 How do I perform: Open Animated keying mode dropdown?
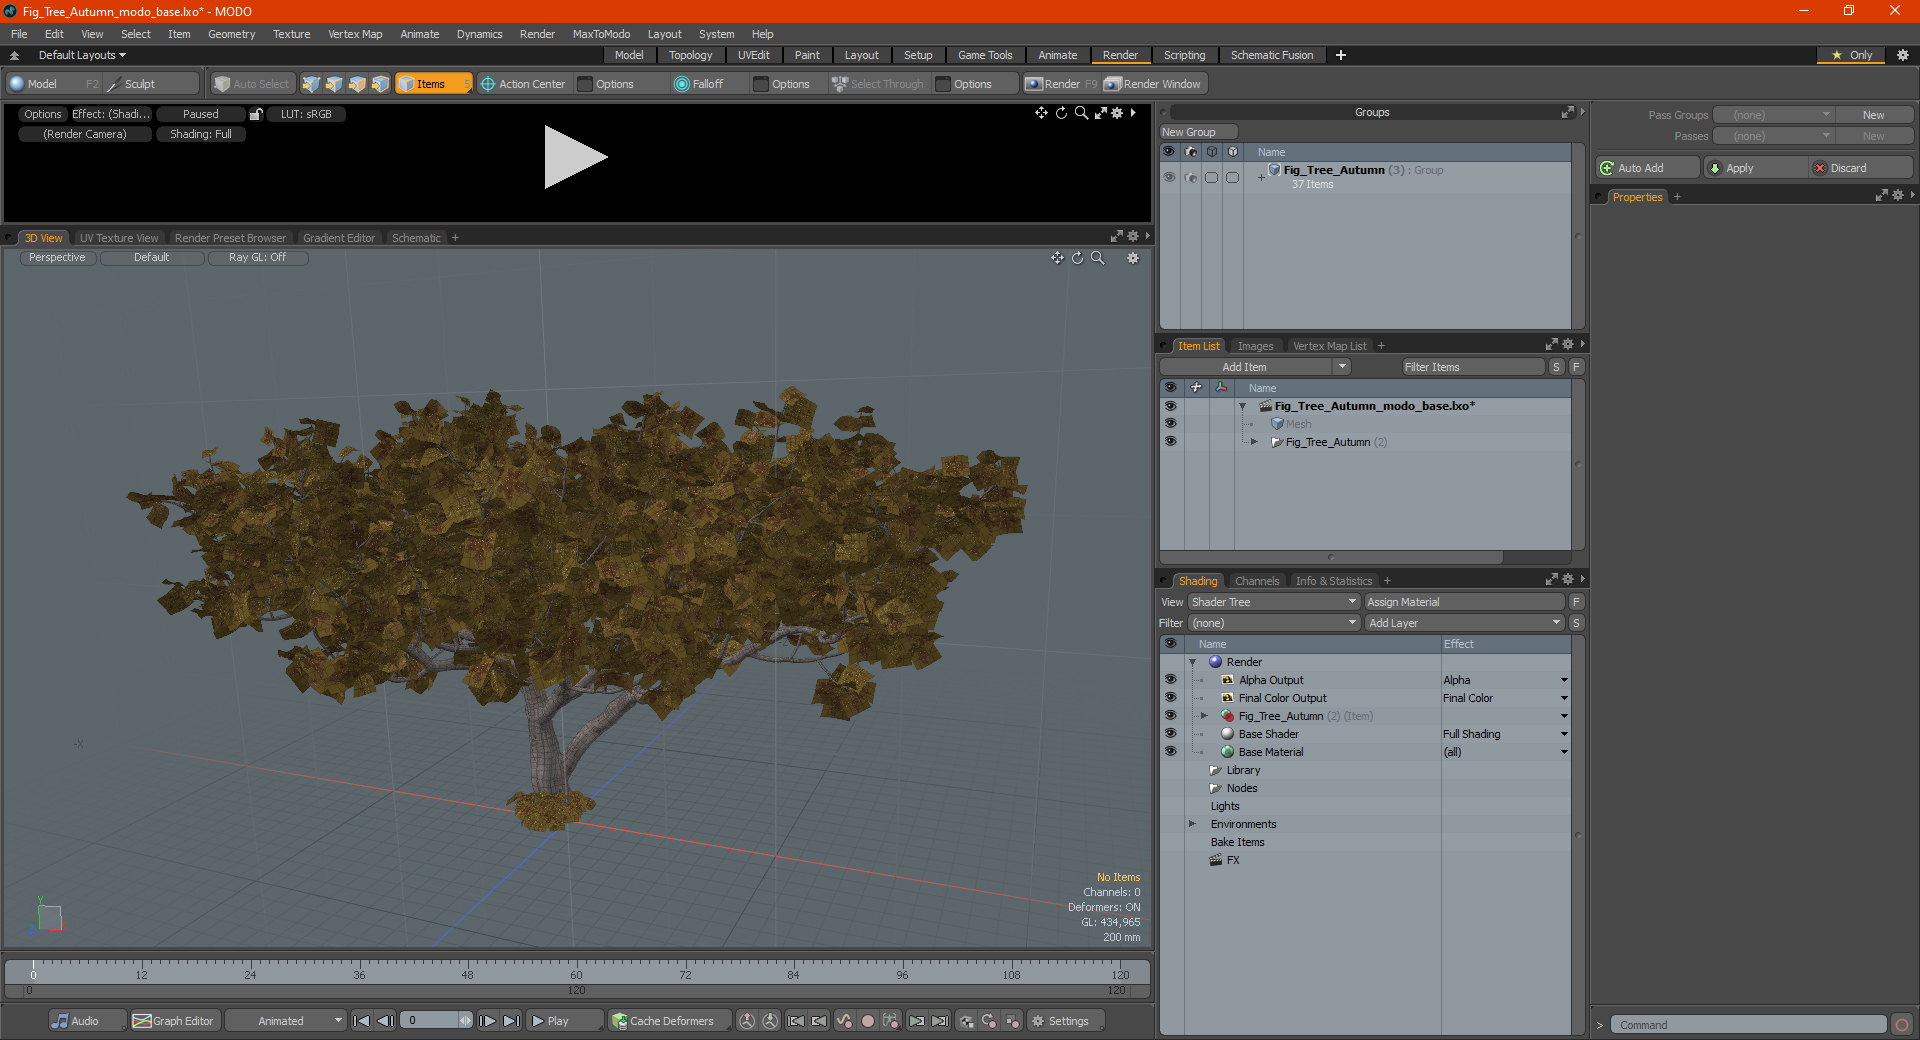(285, 1021)
